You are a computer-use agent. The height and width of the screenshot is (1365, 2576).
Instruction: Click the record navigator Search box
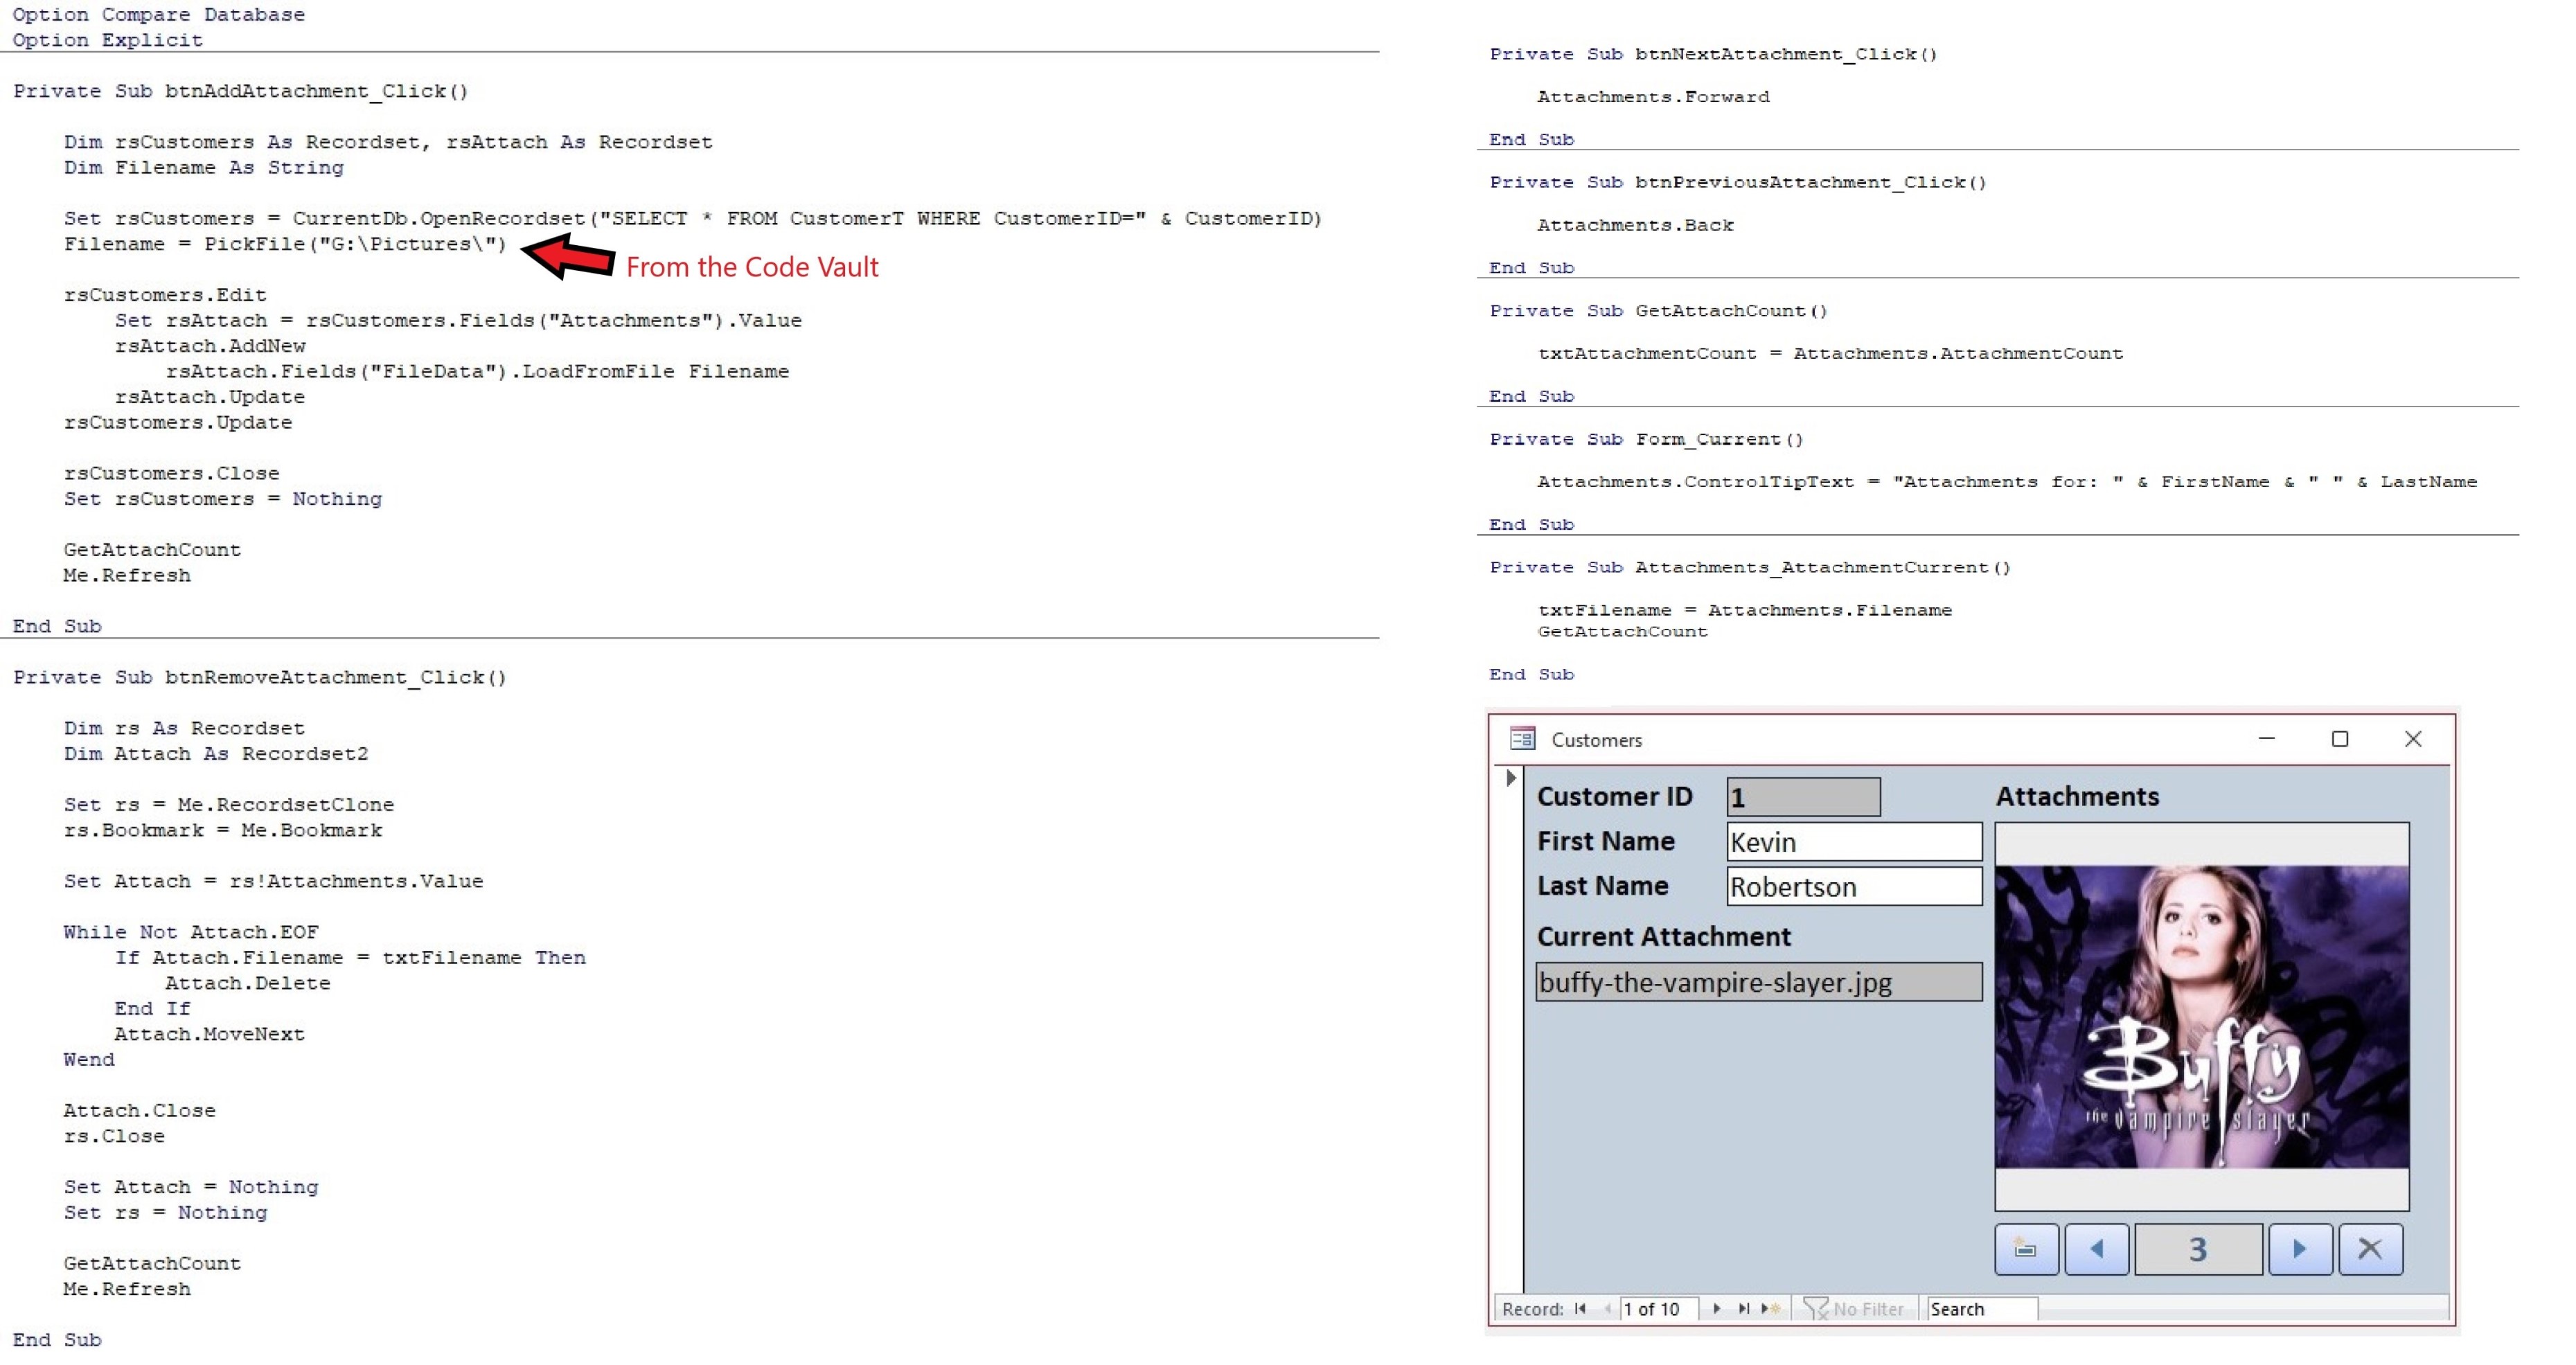(1980, 1308)
